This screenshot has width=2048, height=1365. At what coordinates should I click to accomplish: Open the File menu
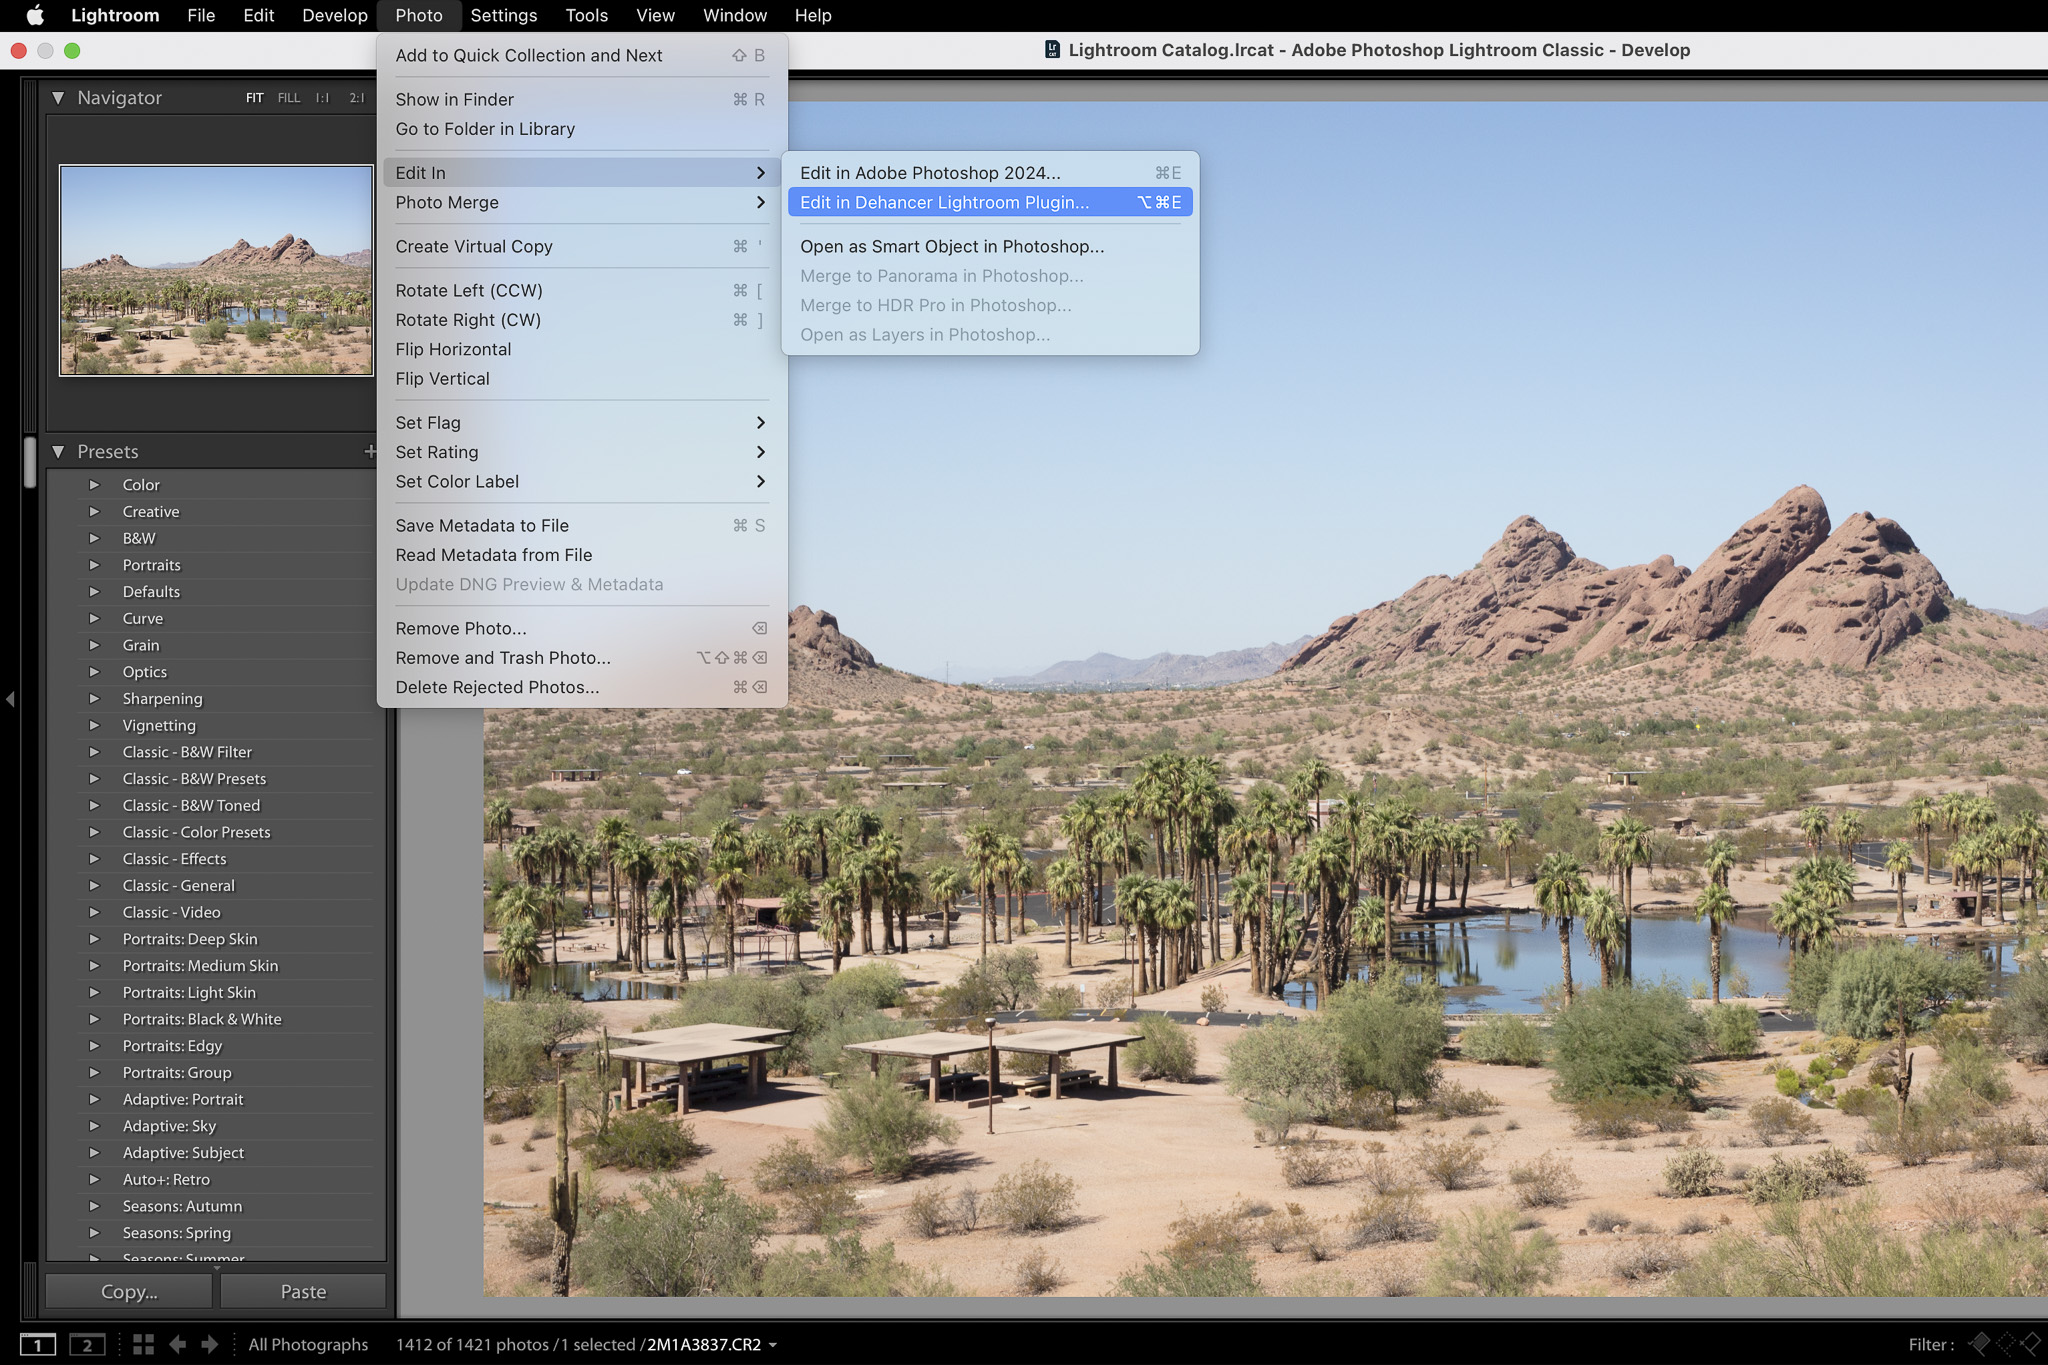tap(201, 15)
